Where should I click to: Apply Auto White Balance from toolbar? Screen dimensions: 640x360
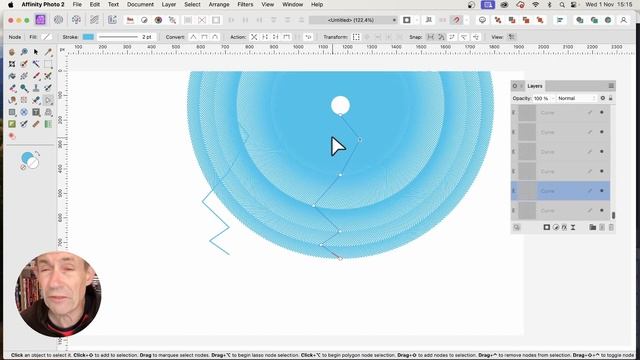[172, 20]
